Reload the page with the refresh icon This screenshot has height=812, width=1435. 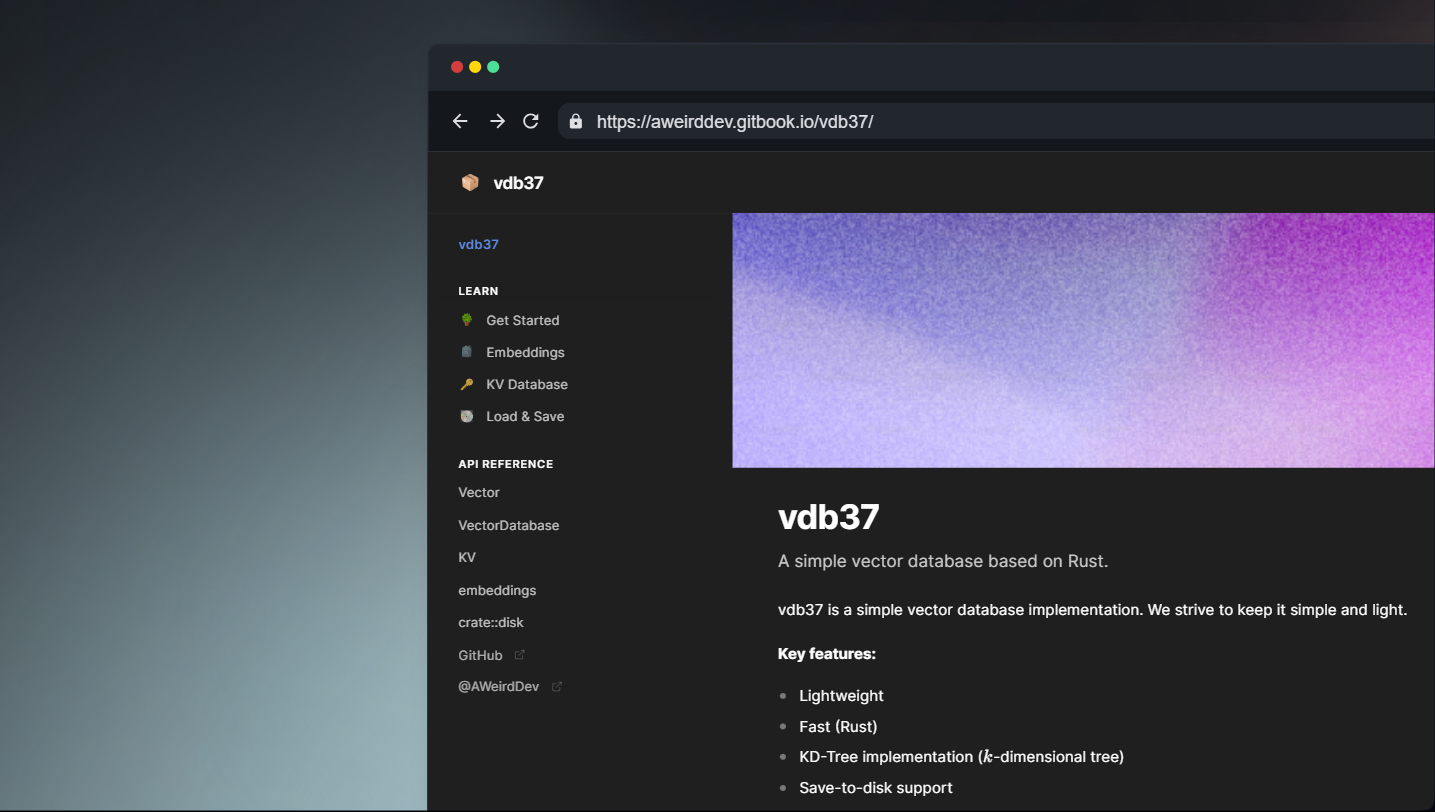531,120
